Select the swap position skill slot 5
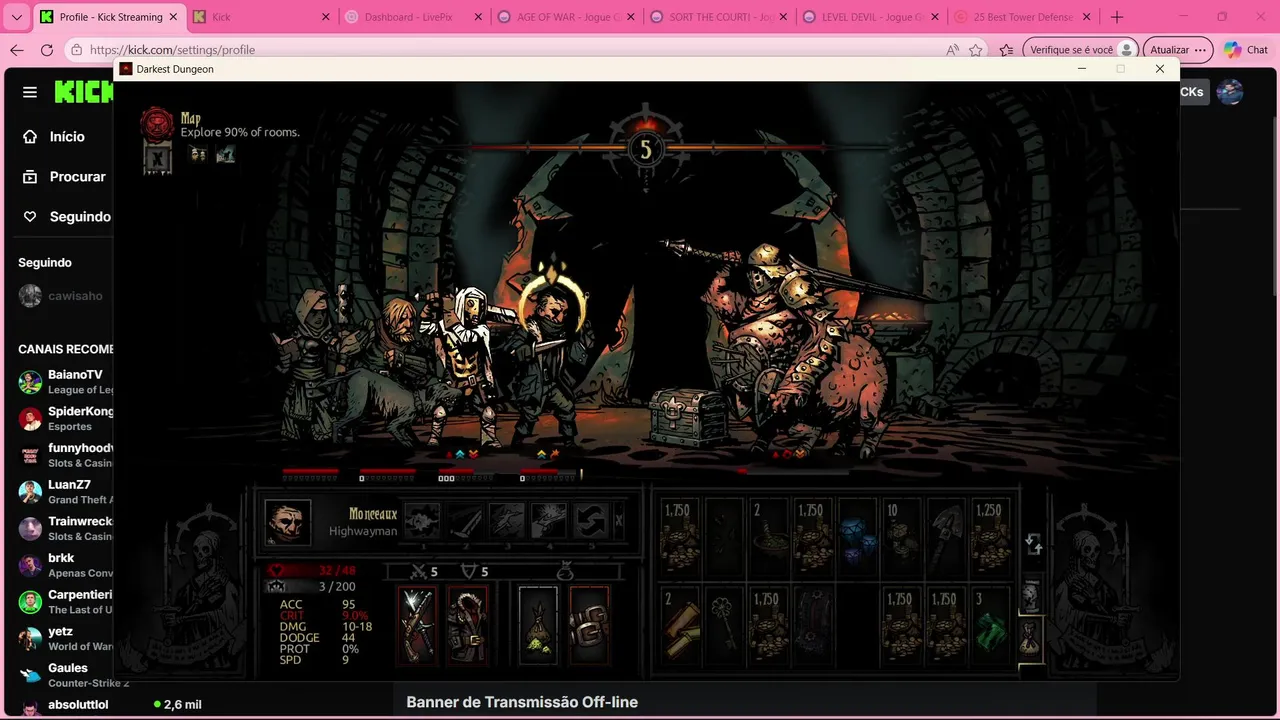Image resolution: width=1280 pixels, height=720 pixels. pyautogui.click(x=591, y=521)
